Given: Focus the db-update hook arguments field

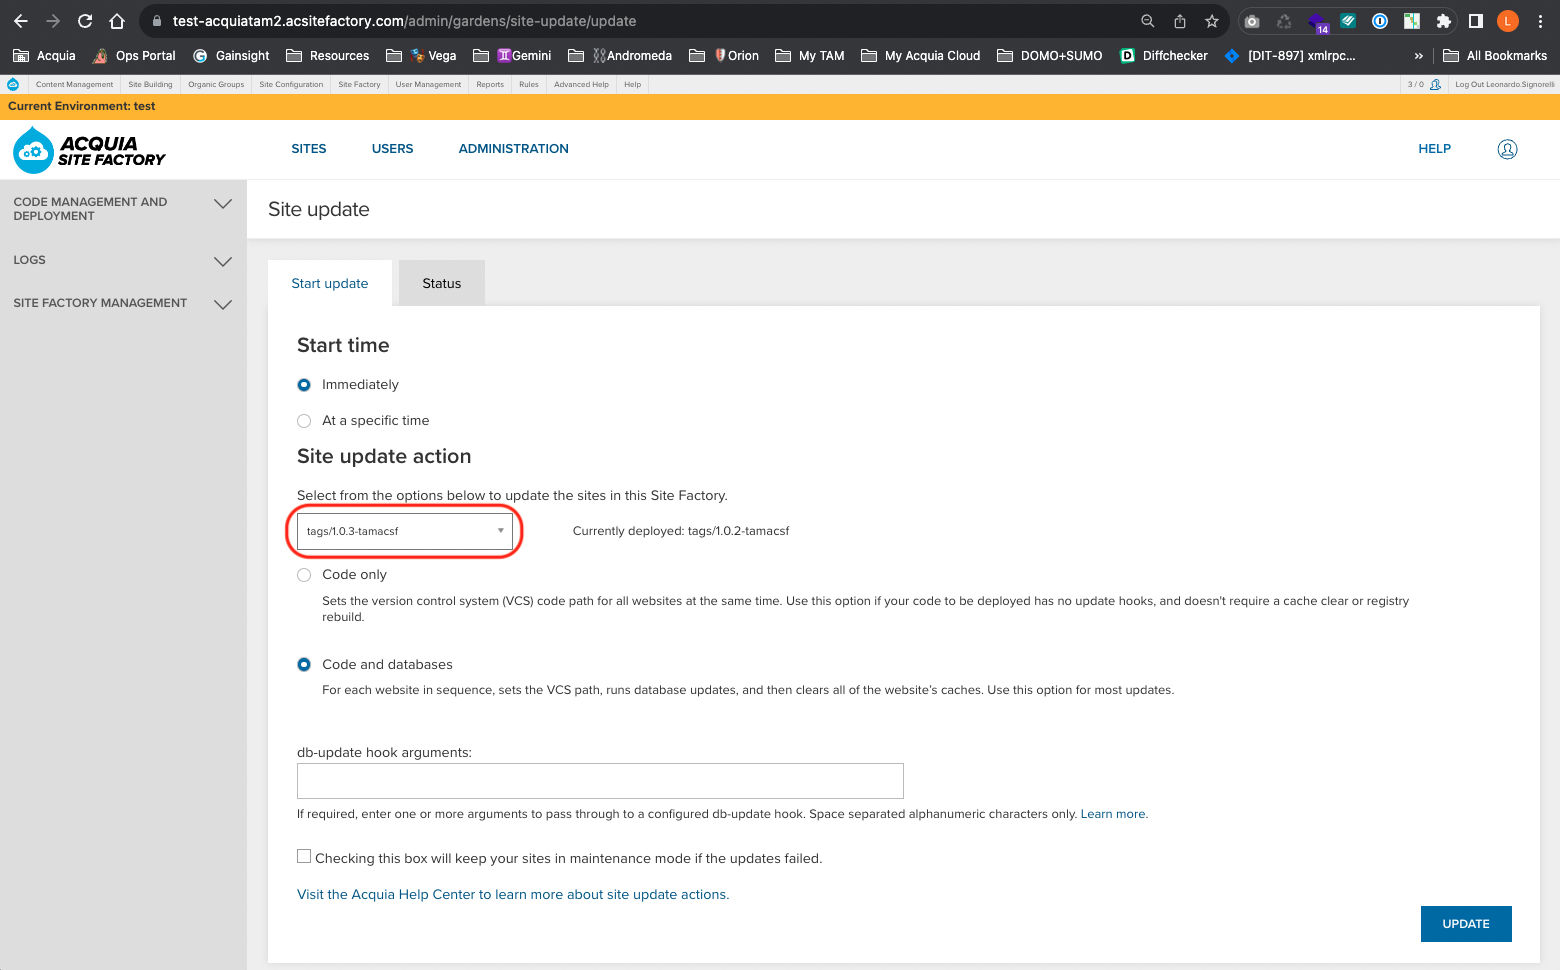Looking at the screenshot, I should coord(600,781).
